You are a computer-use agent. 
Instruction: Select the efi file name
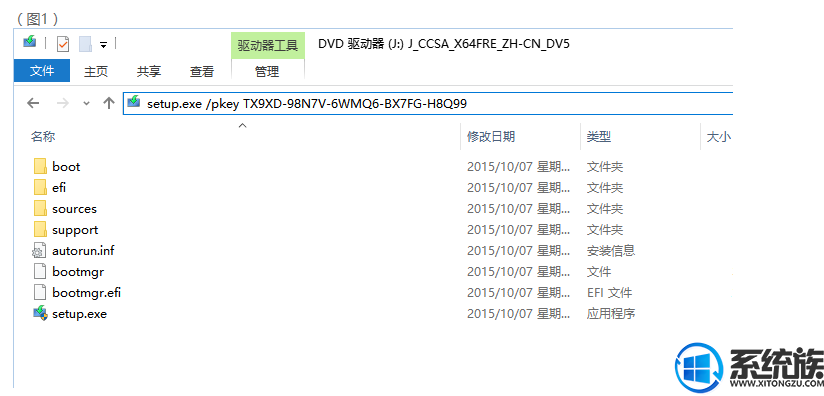[x=59, y=188]
